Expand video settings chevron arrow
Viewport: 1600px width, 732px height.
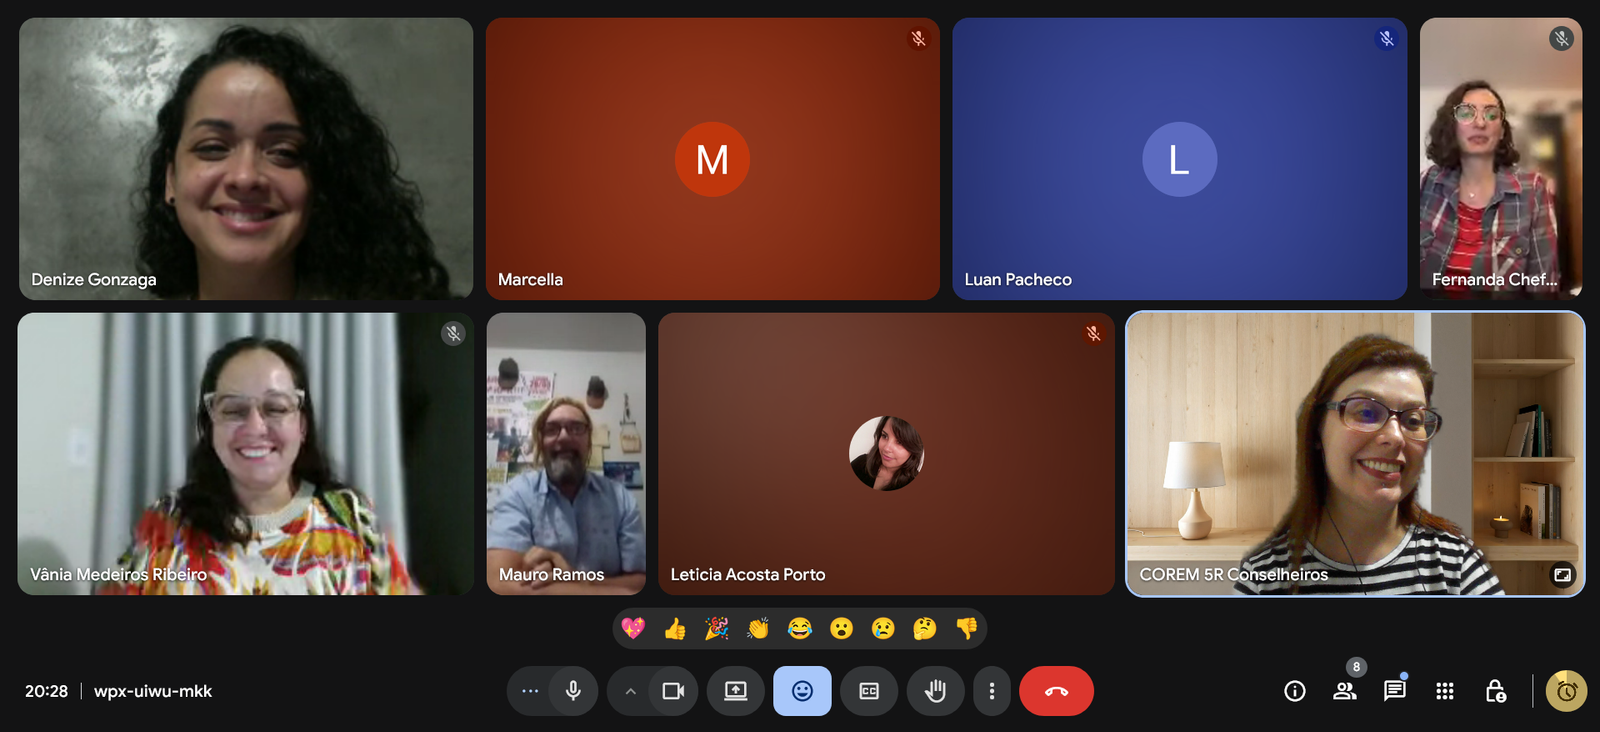click(x=630, y=691)
